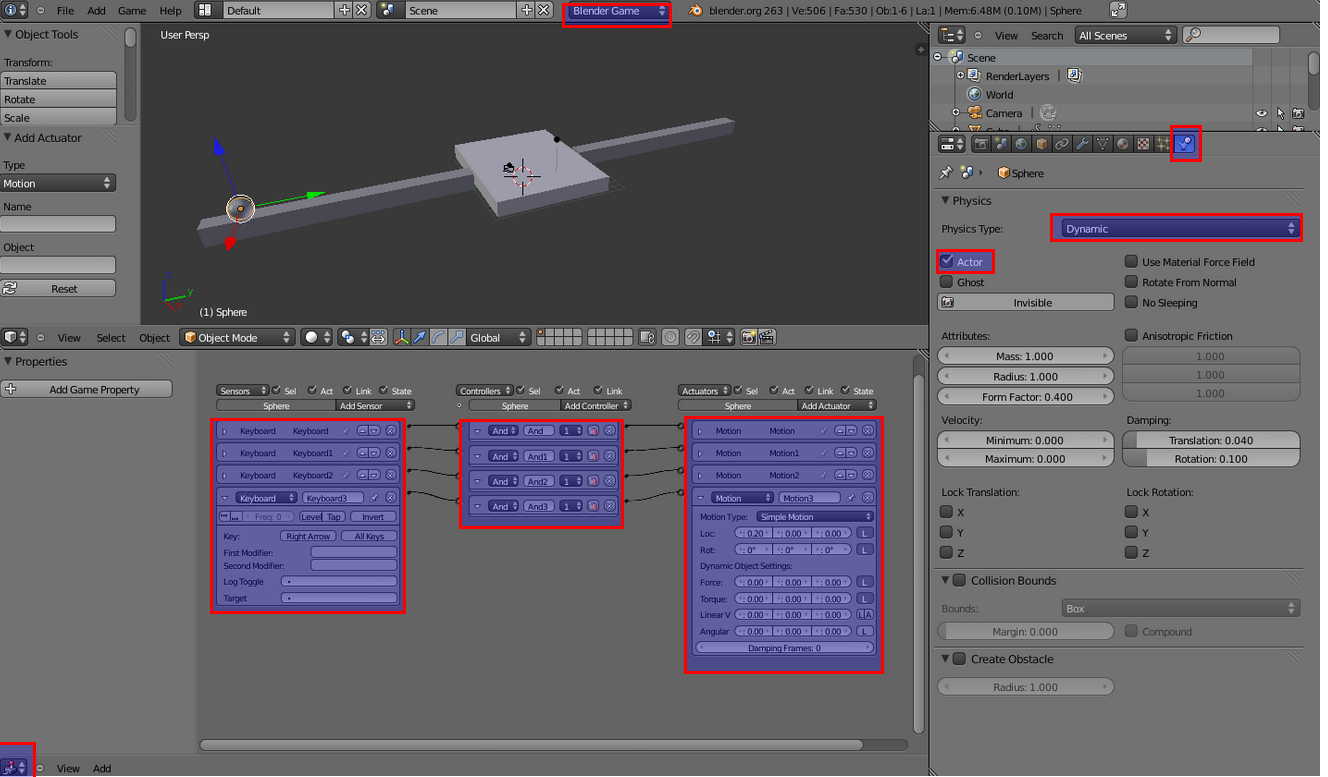Image resolution: width=1328 pixels, height=777 pixels.
Task: Open the Modifiers wrench tab
Action: (x=1082, y=144)
